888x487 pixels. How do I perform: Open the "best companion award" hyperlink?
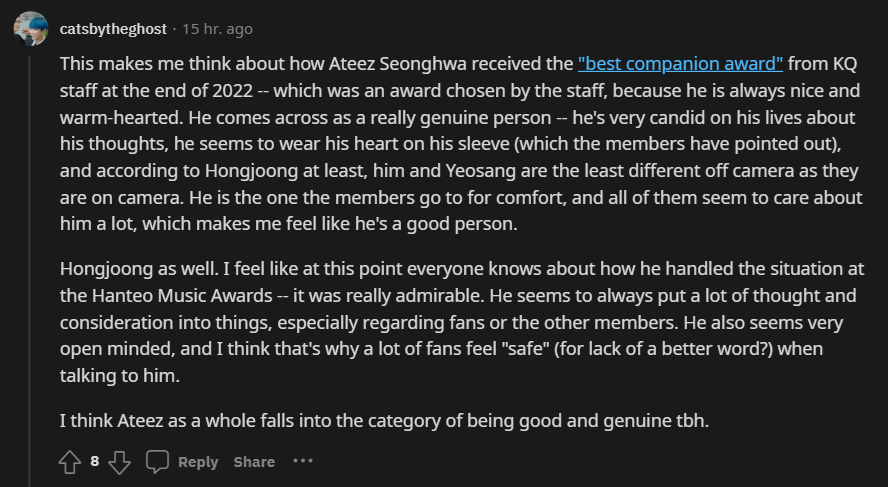click(x=680, y=62)
